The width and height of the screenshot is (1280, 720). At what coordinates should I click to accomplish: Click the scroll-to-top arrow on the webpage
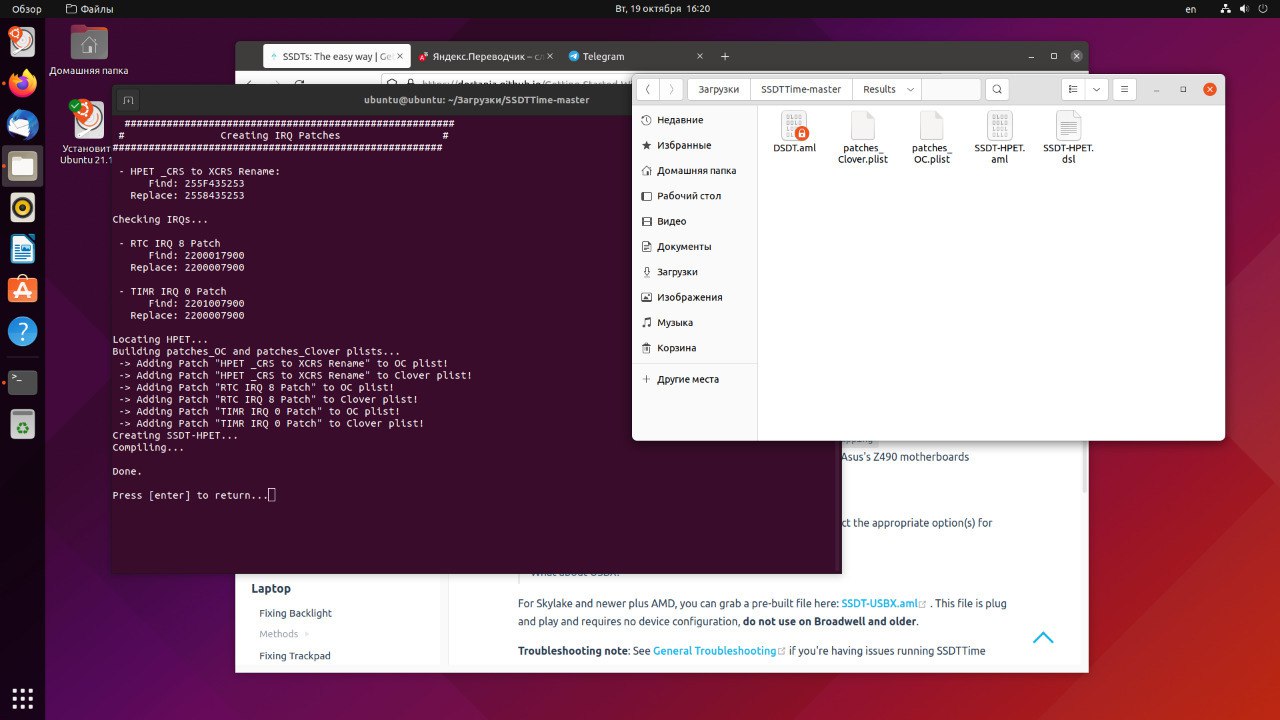pos(1043,637)
